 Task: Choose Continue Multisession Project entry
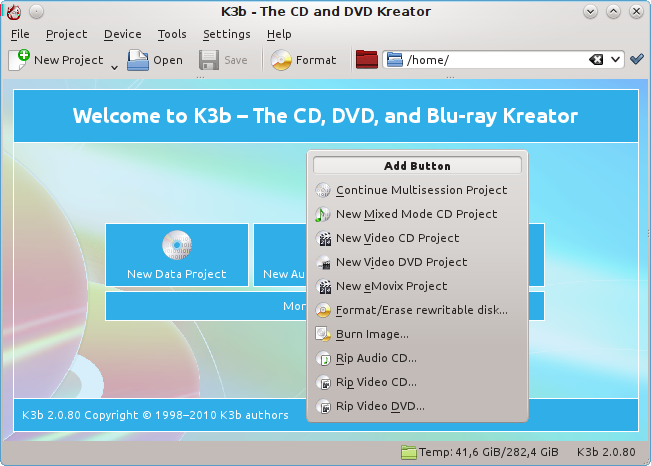tap(417, 190)
